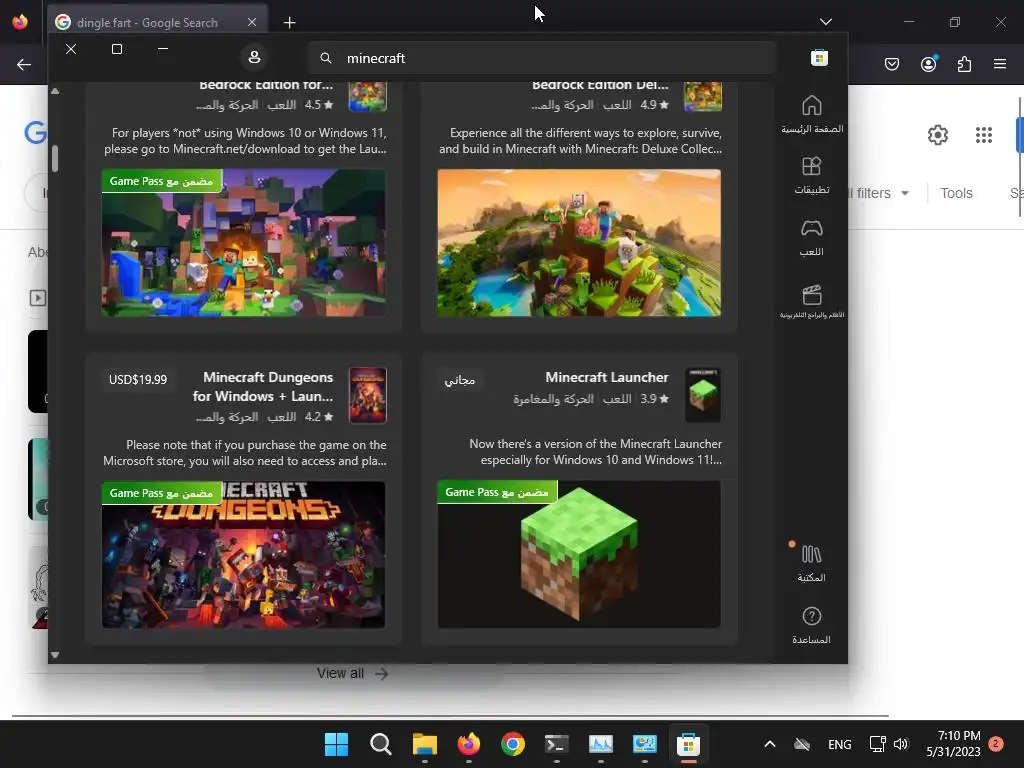1024x768 pixels.
Task: Open Minecraft Dungeons for Windows title
Action: pyautogui.click(x=263, y=387)
